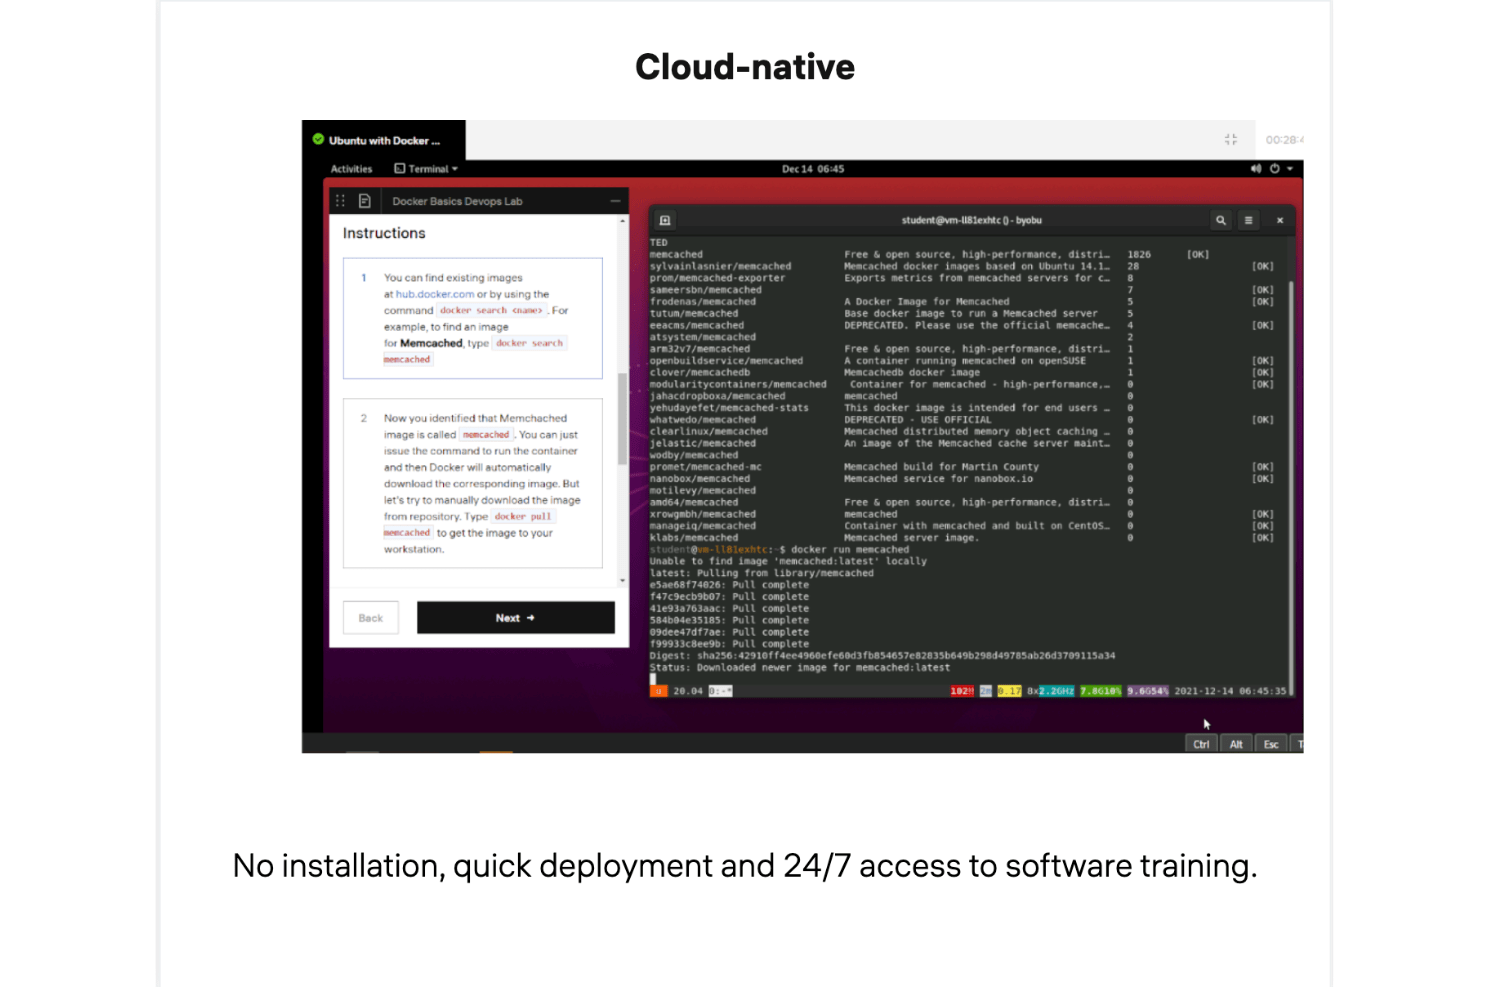Click the power icon in top bar
The image size is (1489, 987).
(1275, 169)
